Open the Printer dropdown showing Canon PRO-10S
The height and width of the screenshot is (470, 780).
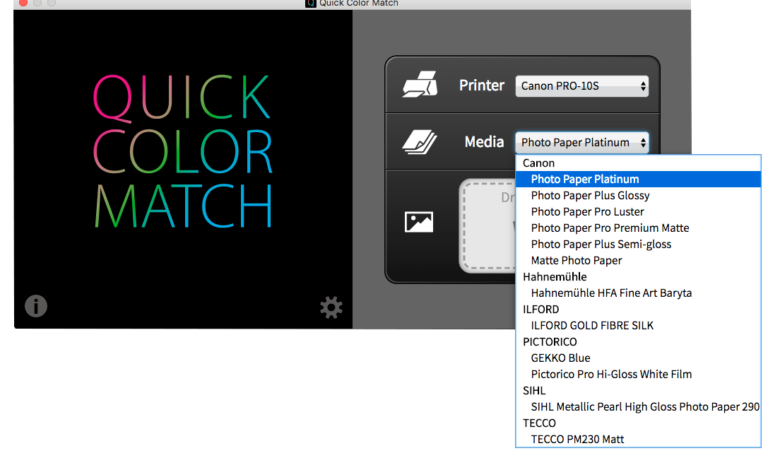click(582, 86)
